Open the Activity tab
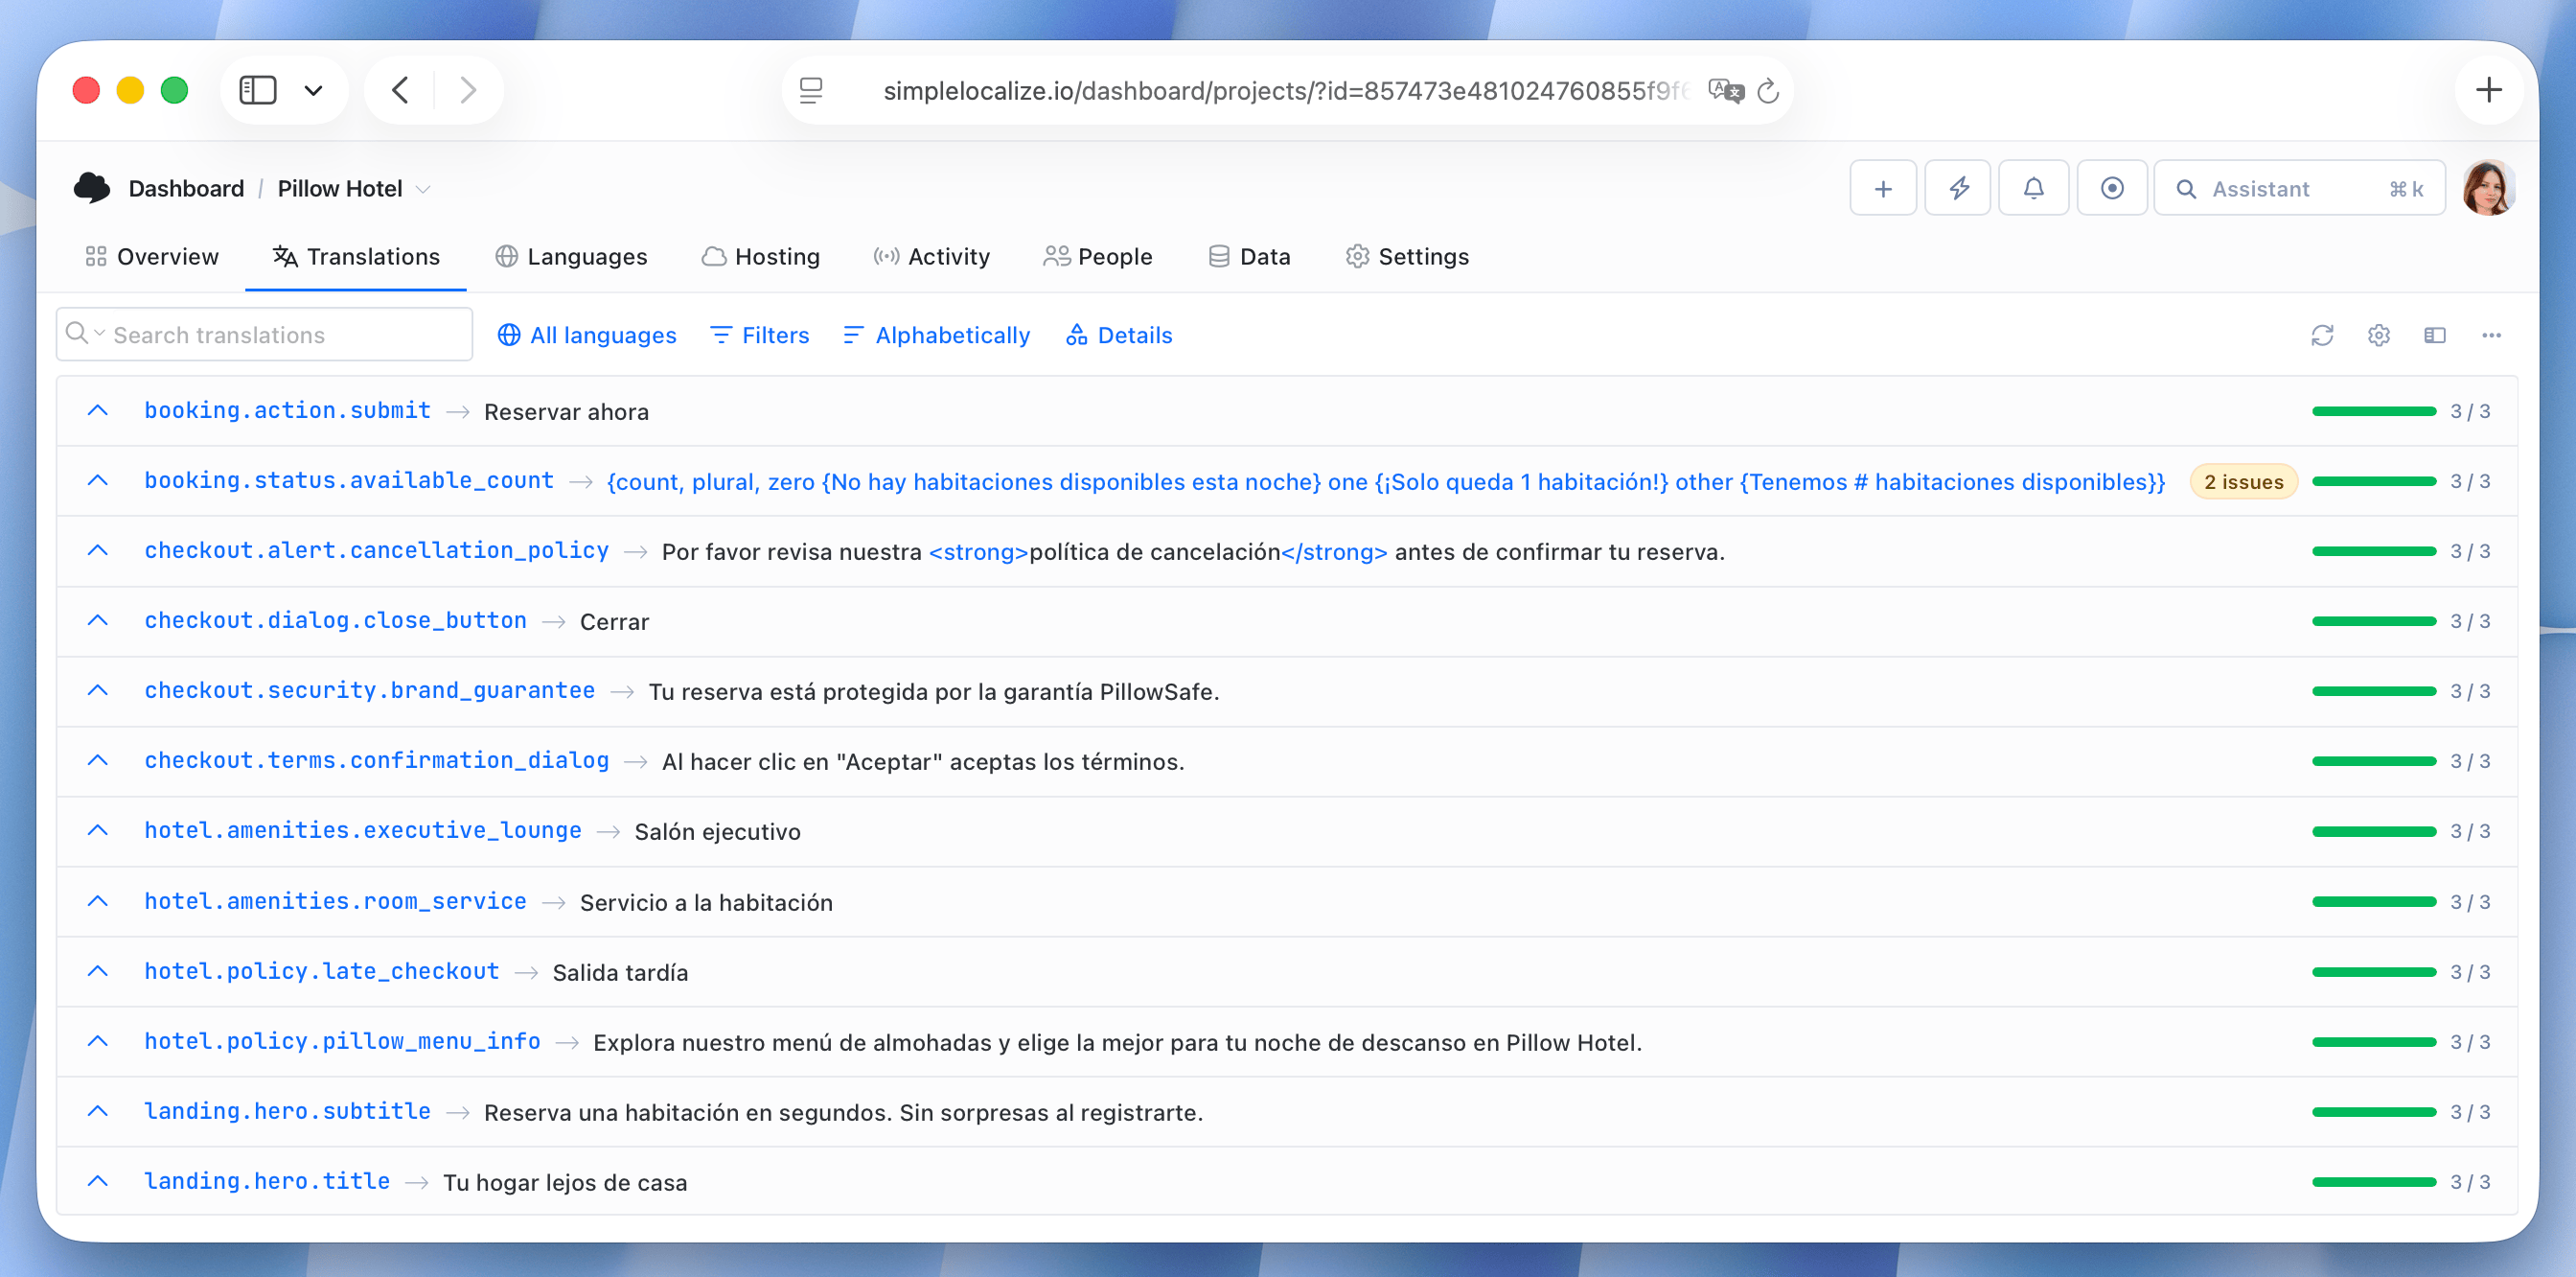 [931, 256]
